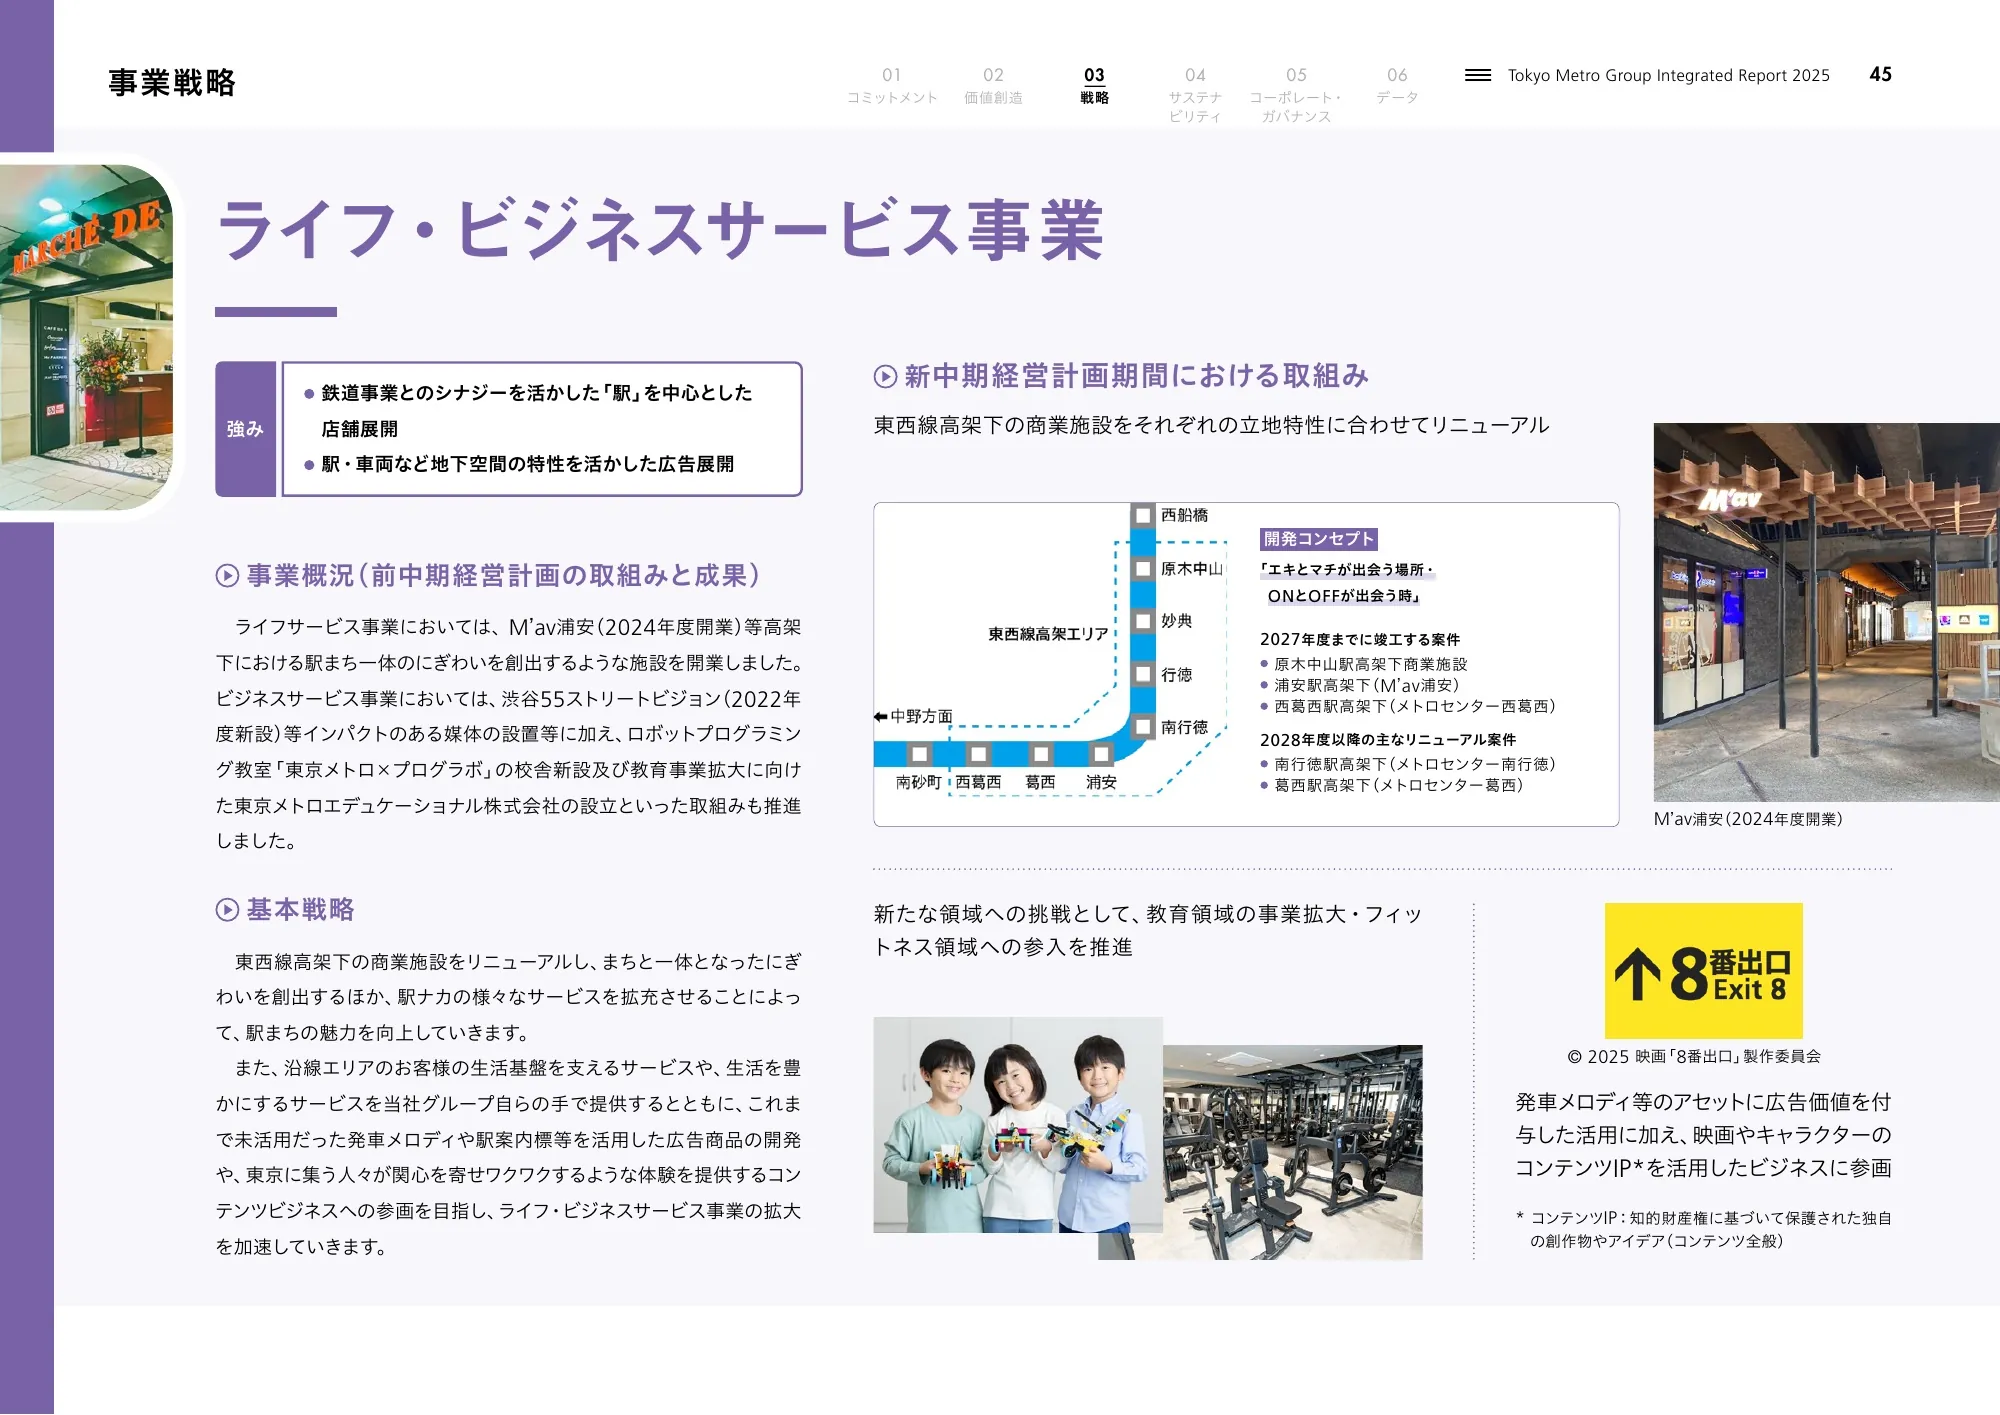Click the 東西線高架エリア map label
2000x1415 pixels.
[1048, 634]
